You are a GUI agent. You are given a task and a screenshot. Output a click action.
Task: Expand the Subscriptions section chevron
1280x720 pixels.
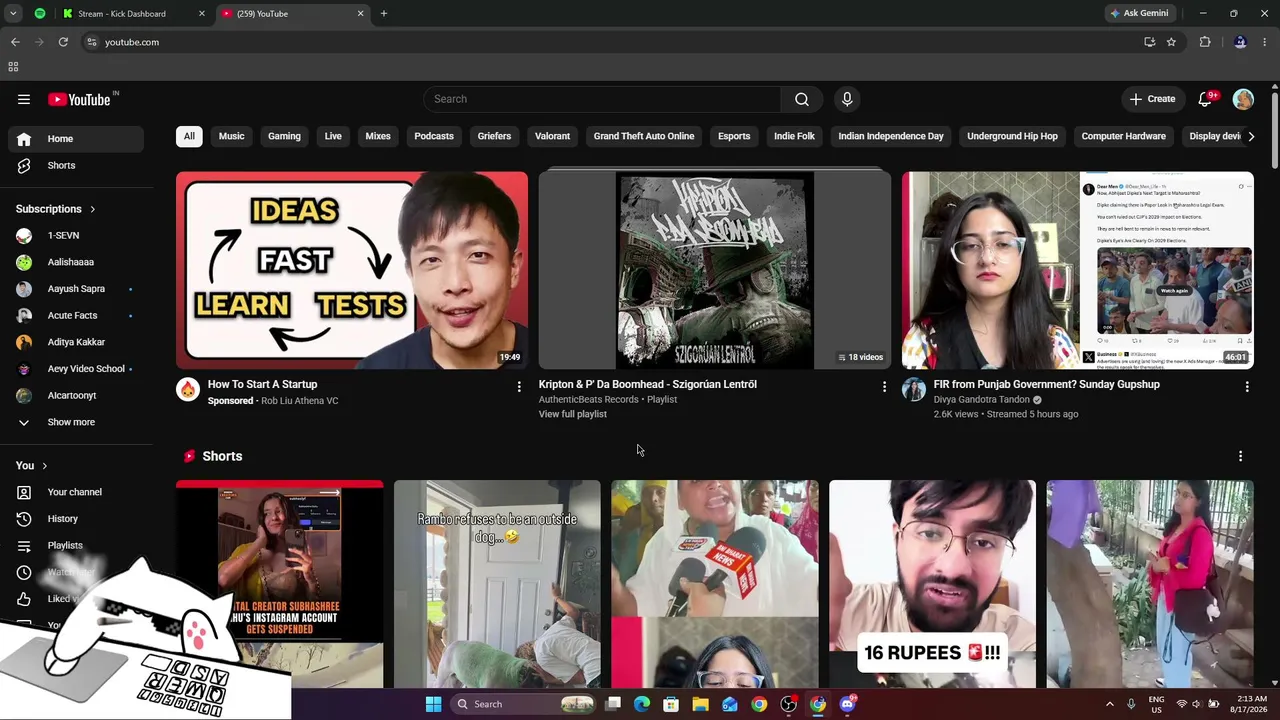pos(92,209)
